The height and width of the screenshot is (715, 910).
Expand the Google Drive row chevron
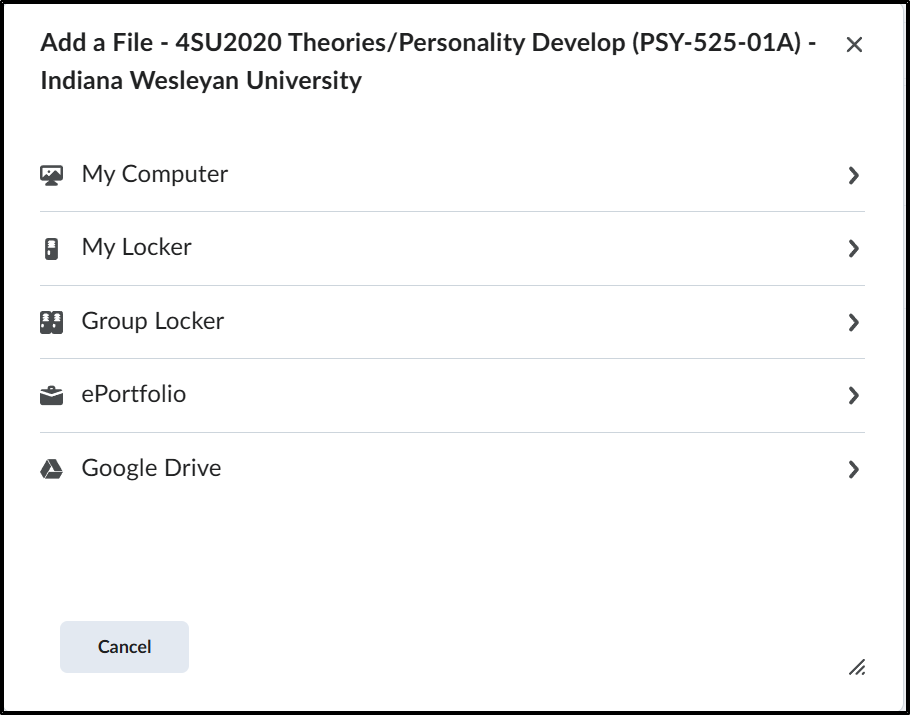click(x=853, y=467)
